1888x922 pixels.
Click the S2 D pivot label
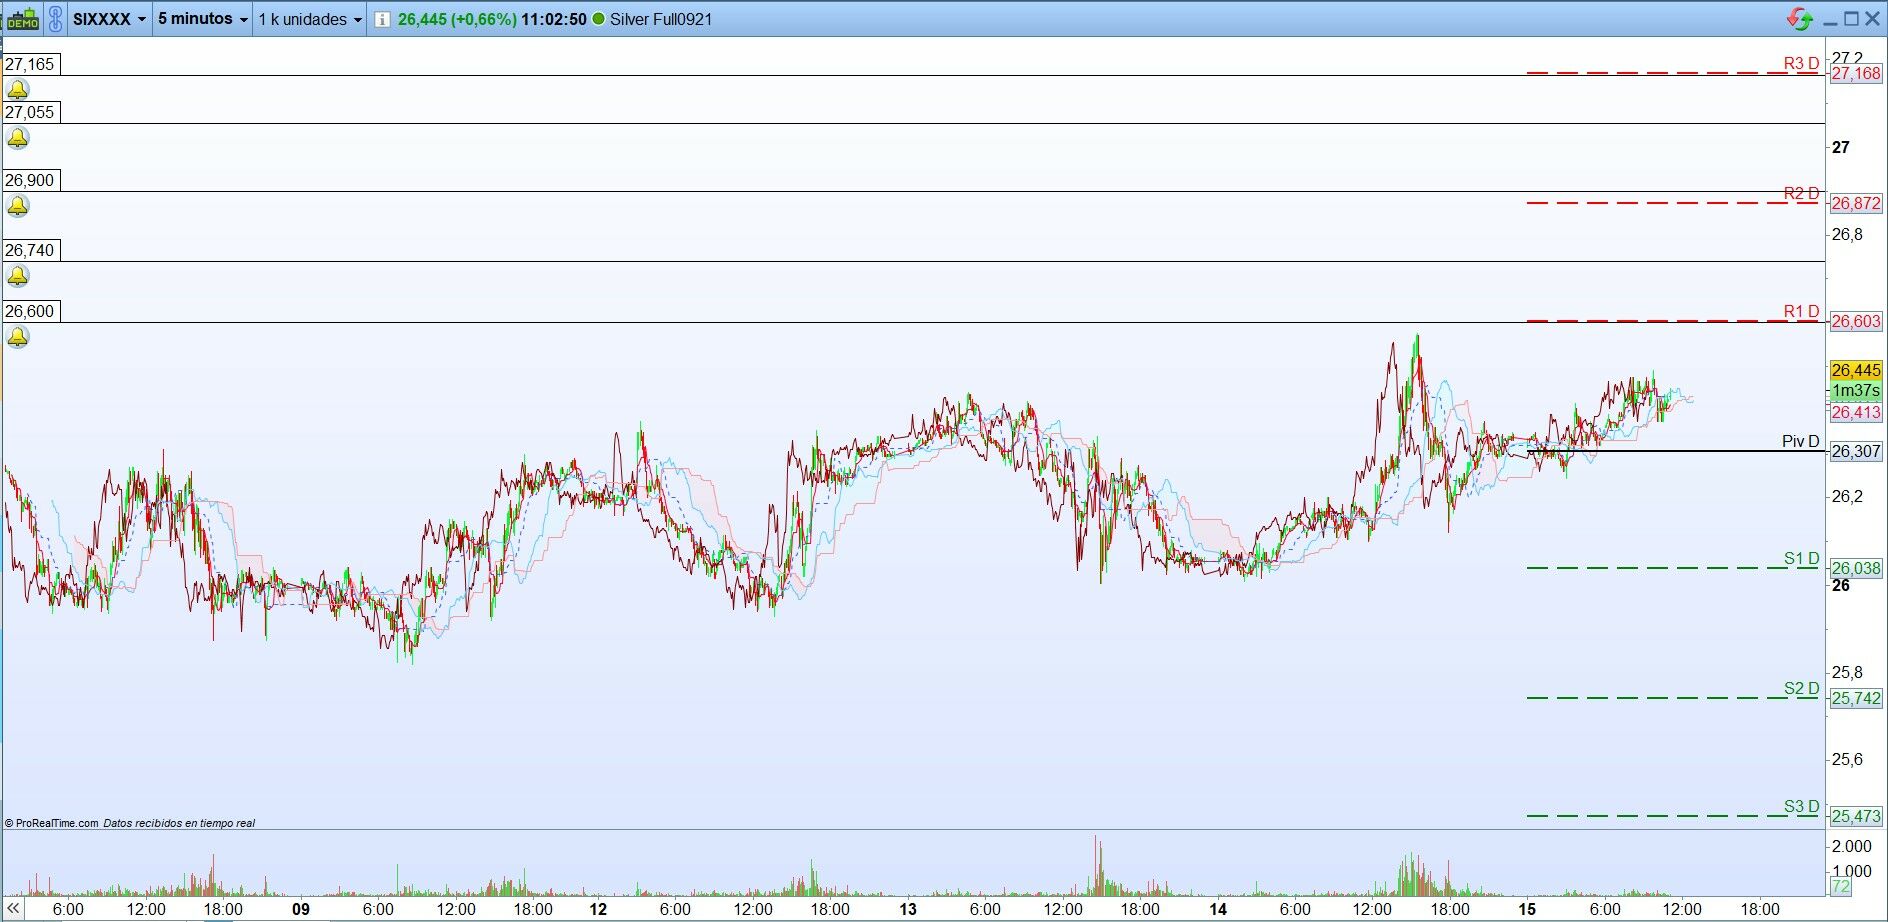1801,688
